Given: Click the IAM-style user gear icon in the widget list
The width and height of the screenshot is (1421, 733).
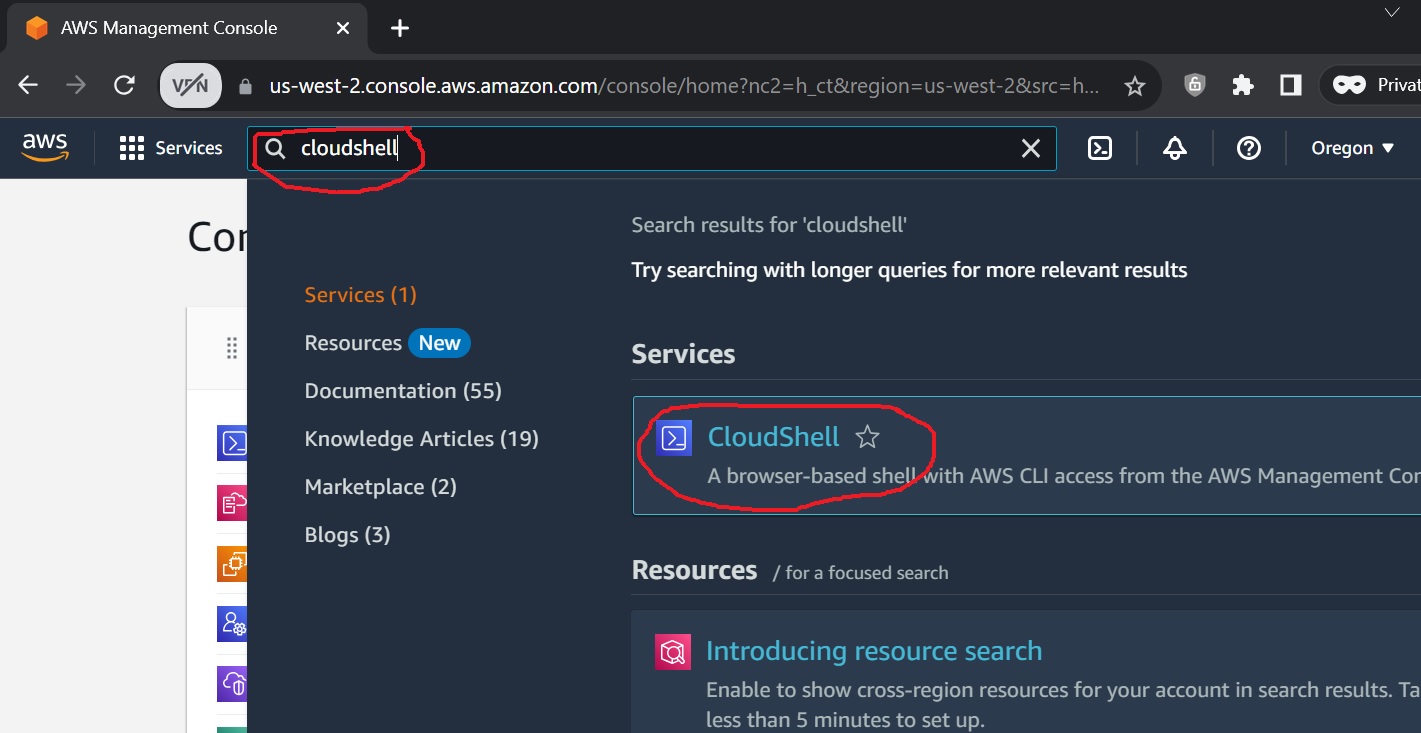Looking at the screenshot, I should [x=232, y=624].
